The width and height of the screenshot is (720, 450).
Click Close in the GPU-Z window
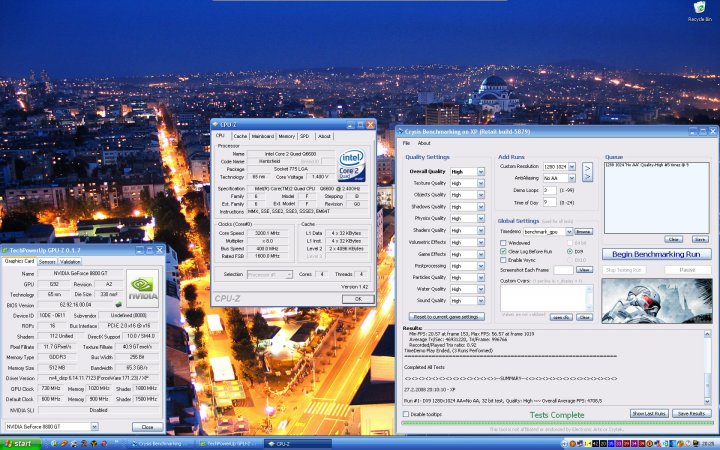pyautogui.click(x=147, y=427)
